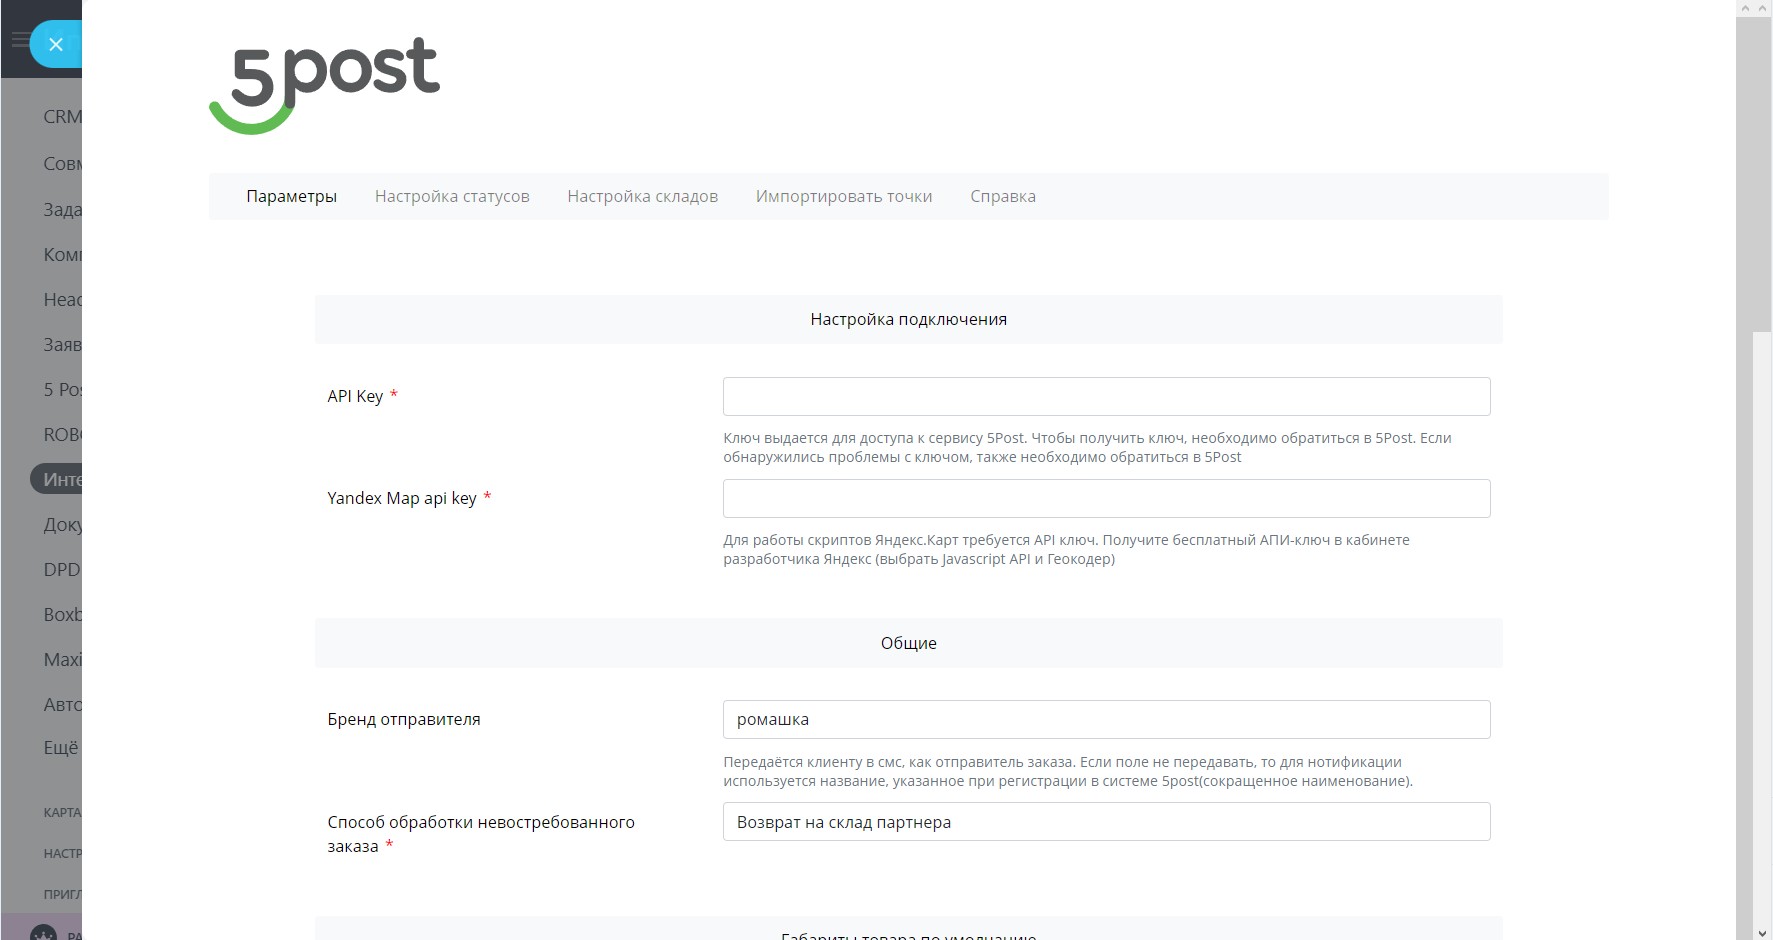Click the Общие section header
This screenshot has height=940, width=1773.
(908, 643)
